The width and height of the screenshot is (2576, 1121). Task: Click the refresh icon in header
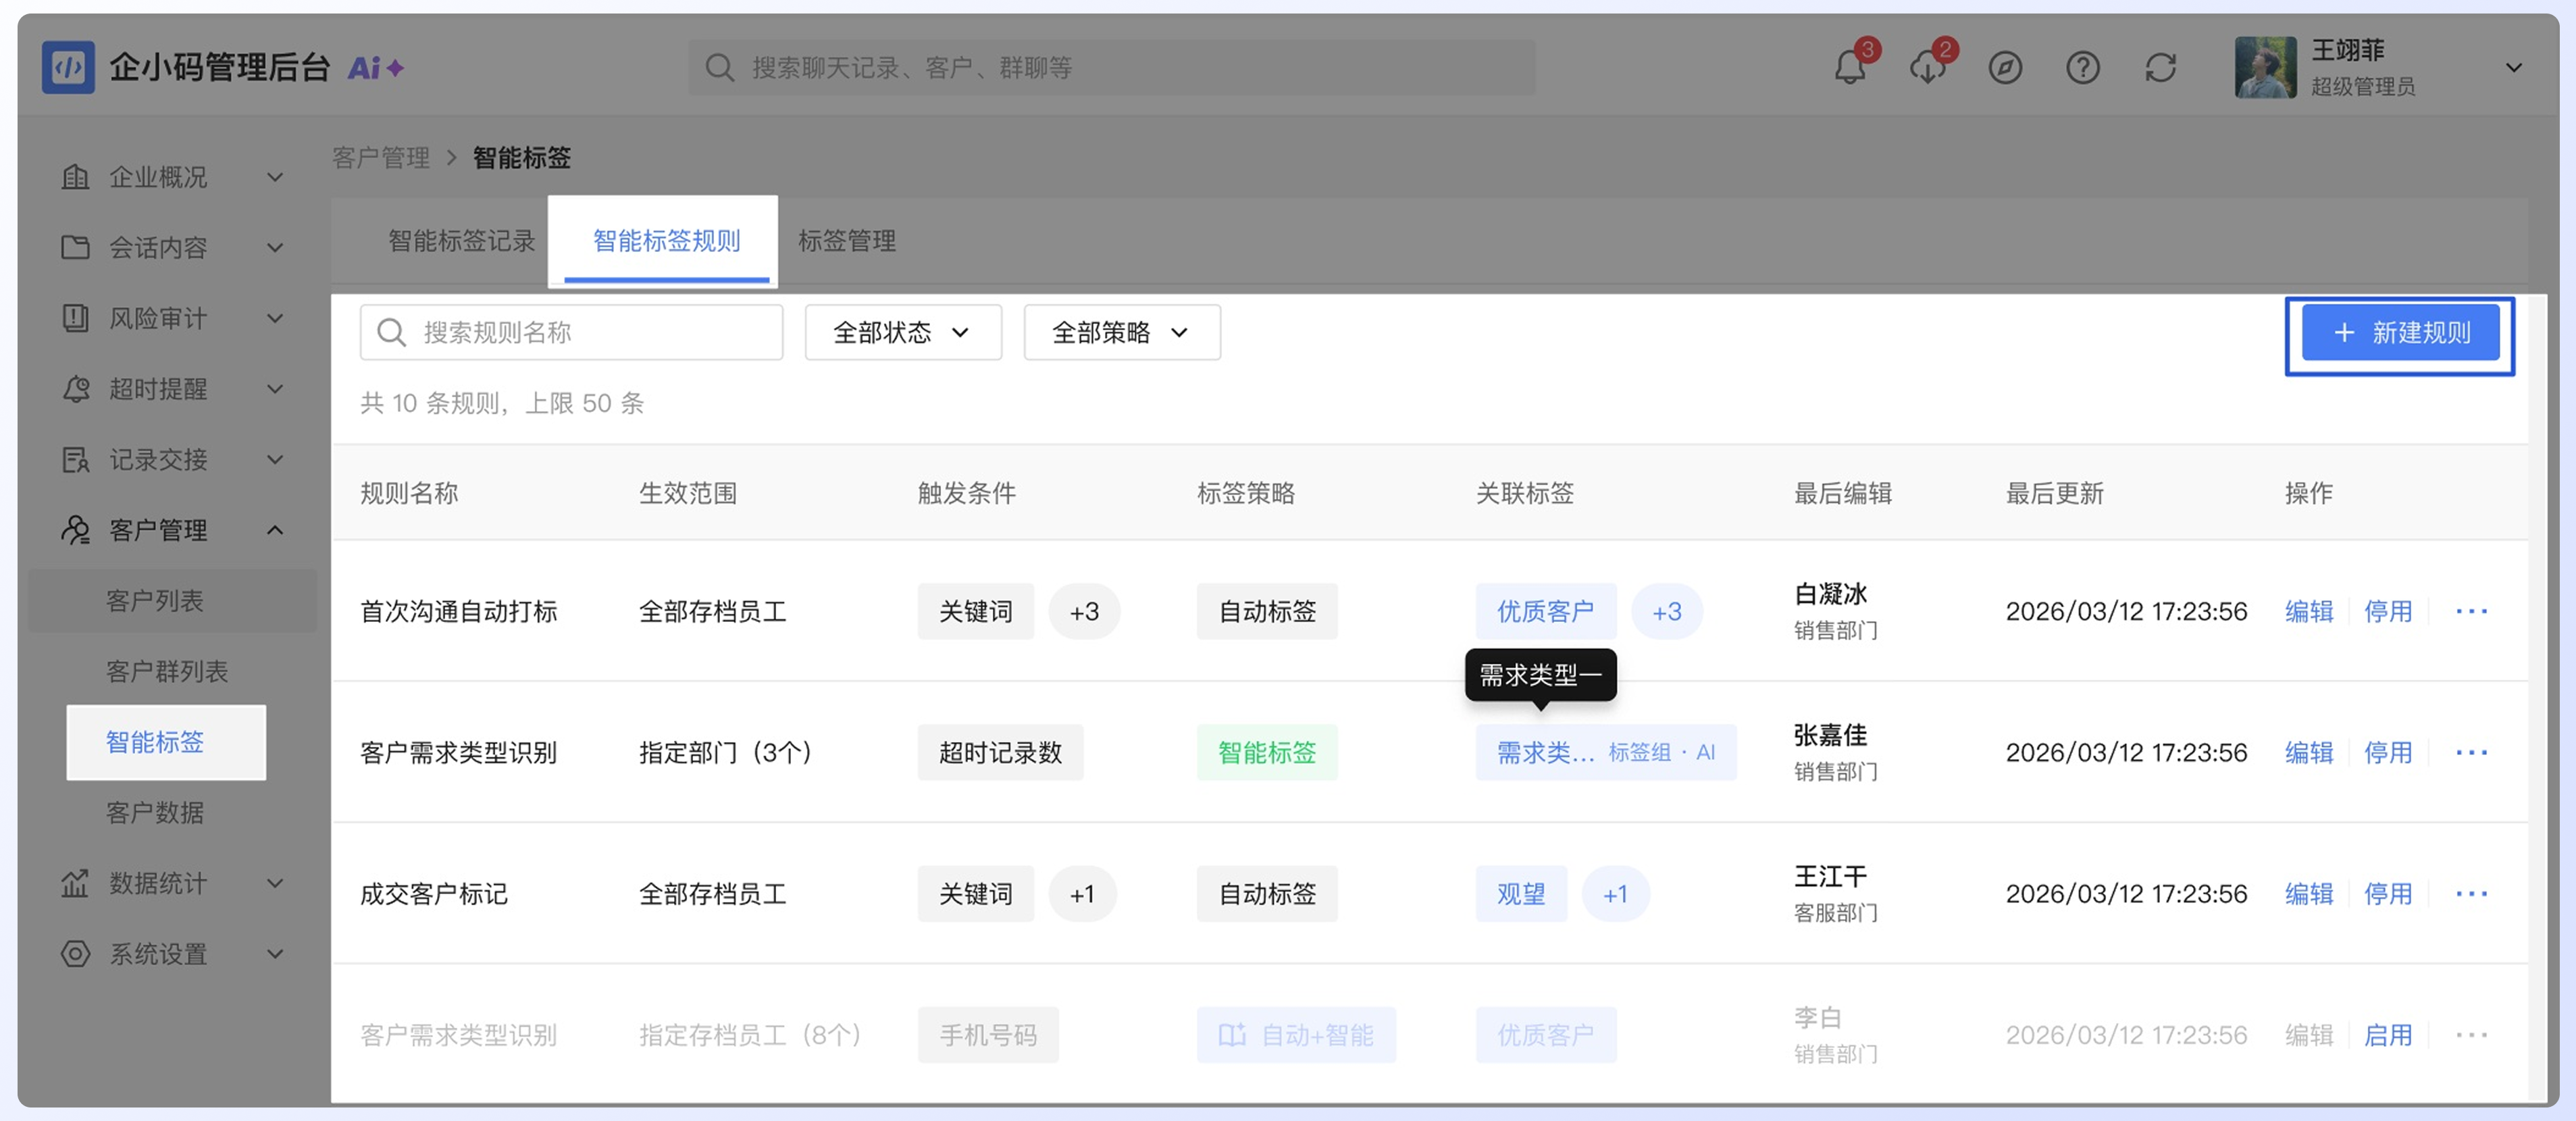click(2161, 68)
